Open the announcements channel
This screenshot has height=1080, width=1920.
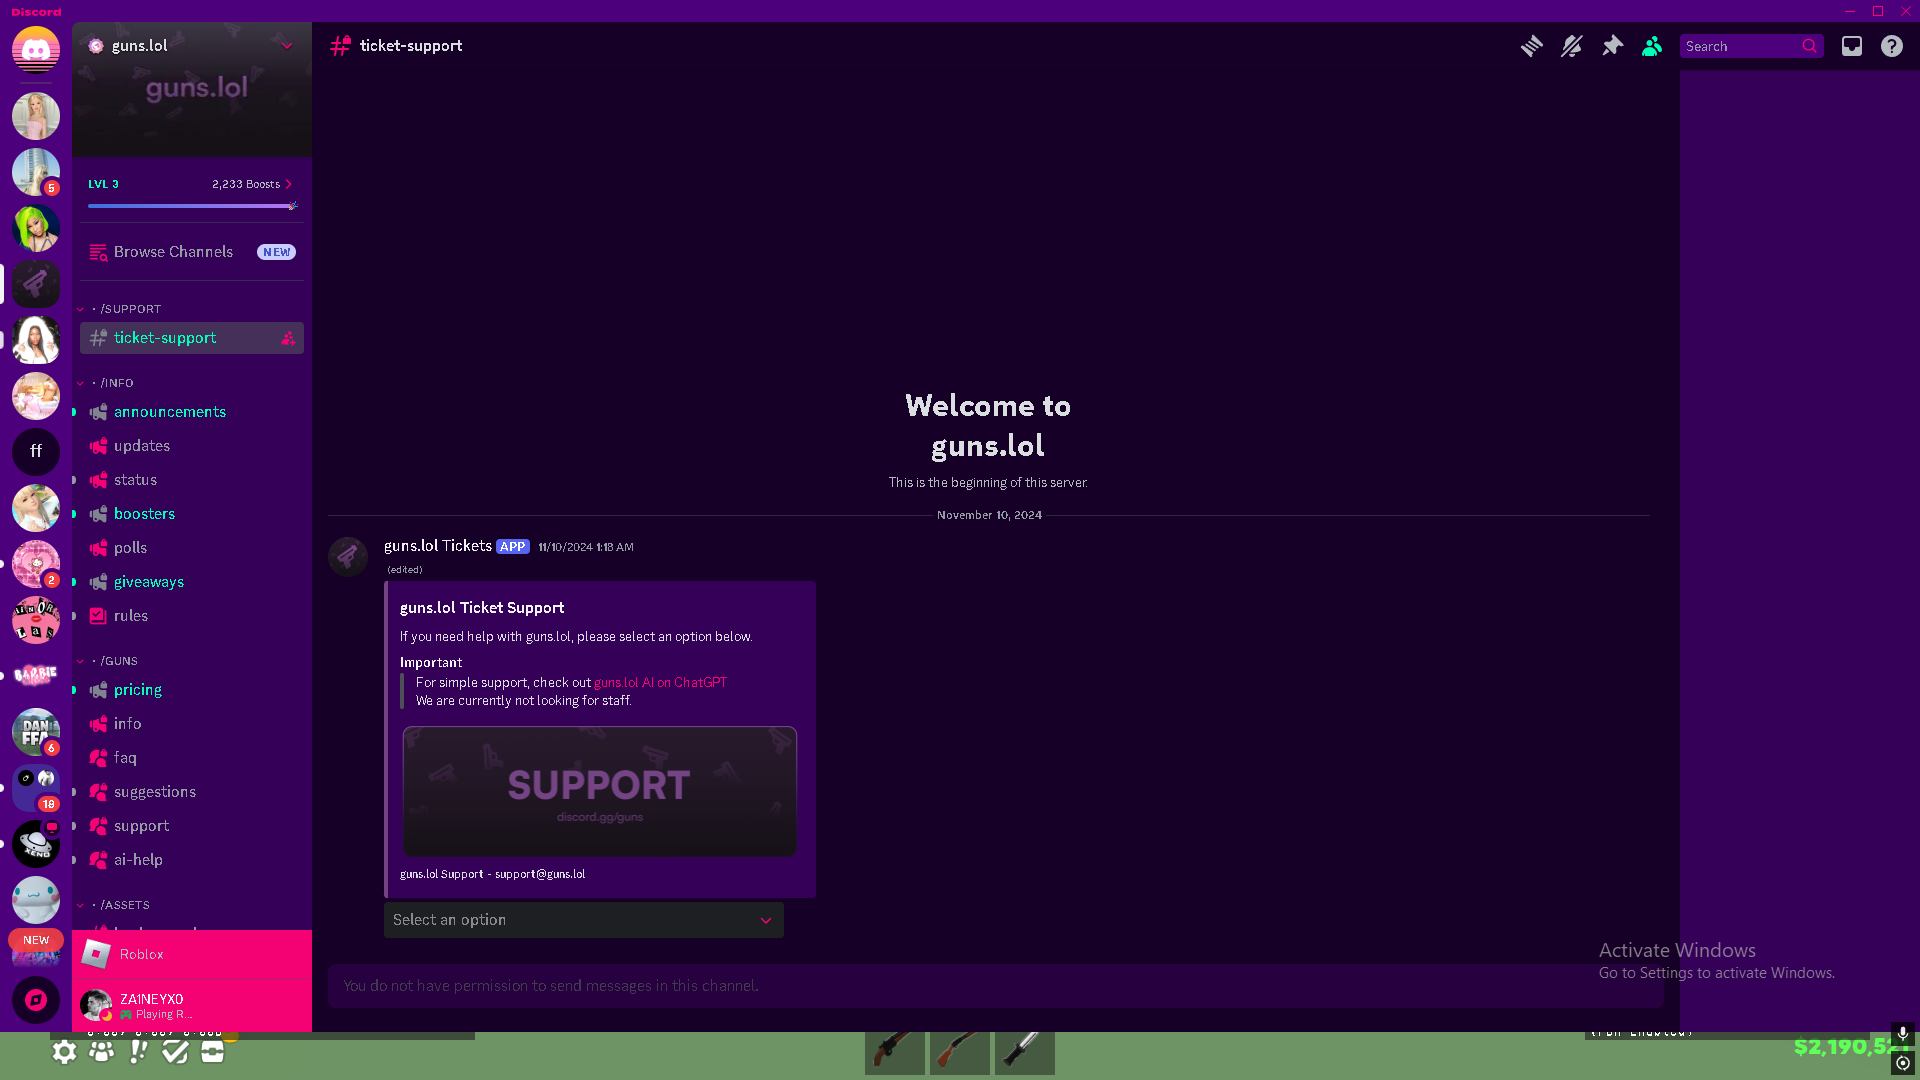tap(192, 412)
